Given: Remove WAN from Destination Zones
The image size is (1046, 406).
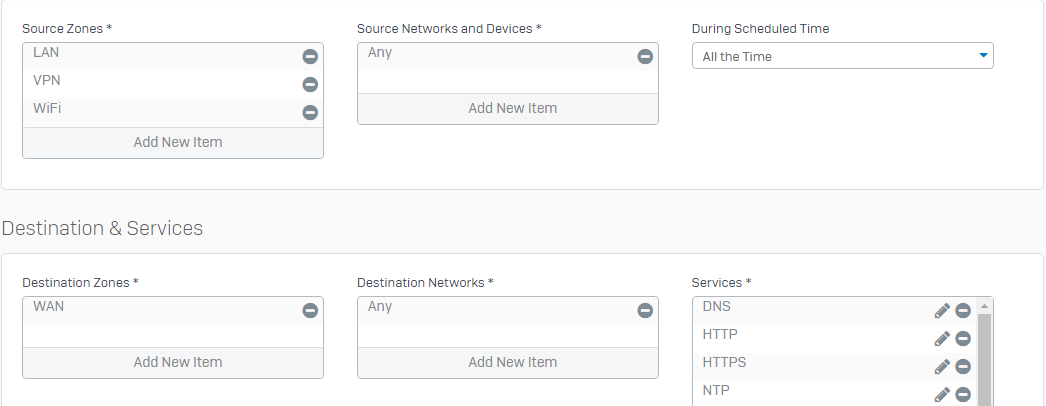Looking at the screenshot, I should [x=310, y=311].
